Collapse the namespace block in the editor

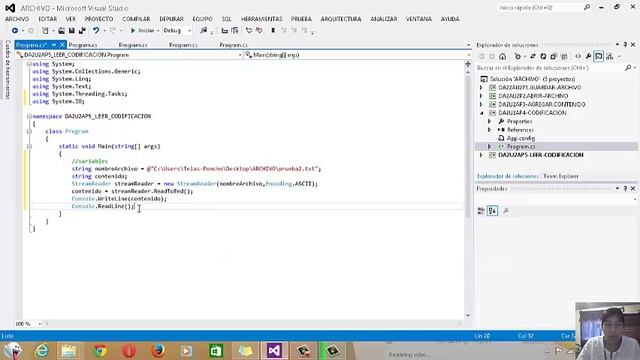click(x=29, y=116)
